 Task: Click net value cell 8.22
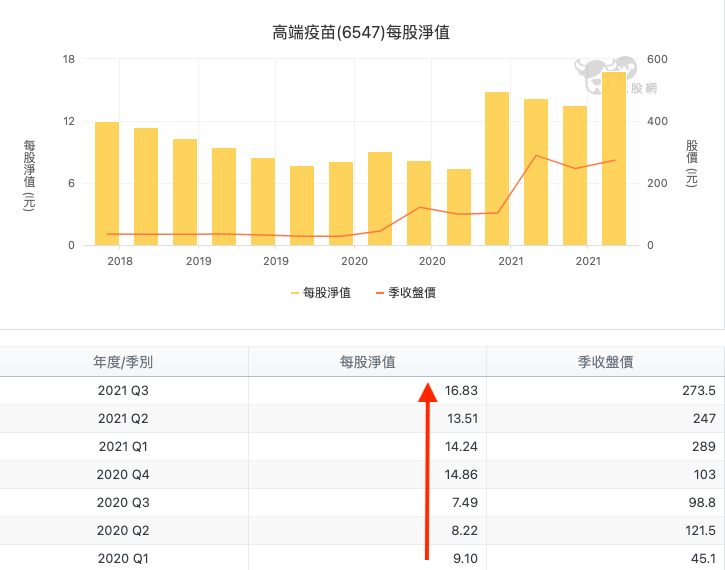465,530
